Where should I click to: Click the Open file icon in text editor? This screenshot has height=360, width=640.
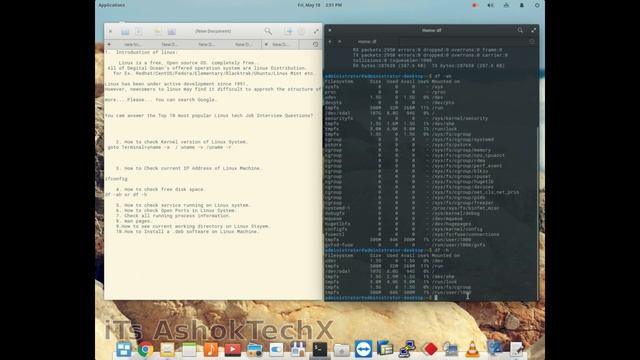coord(125,31)
